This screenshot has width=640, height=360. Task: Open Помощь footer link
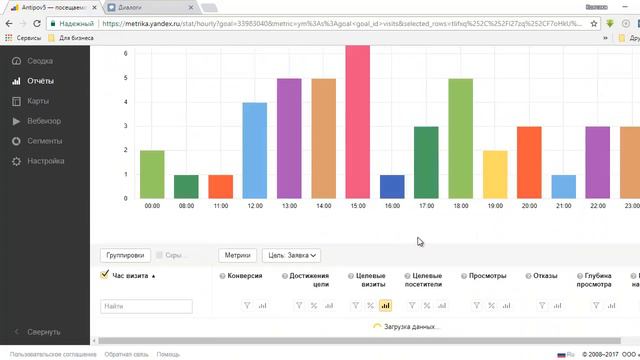tap(168, 354)
